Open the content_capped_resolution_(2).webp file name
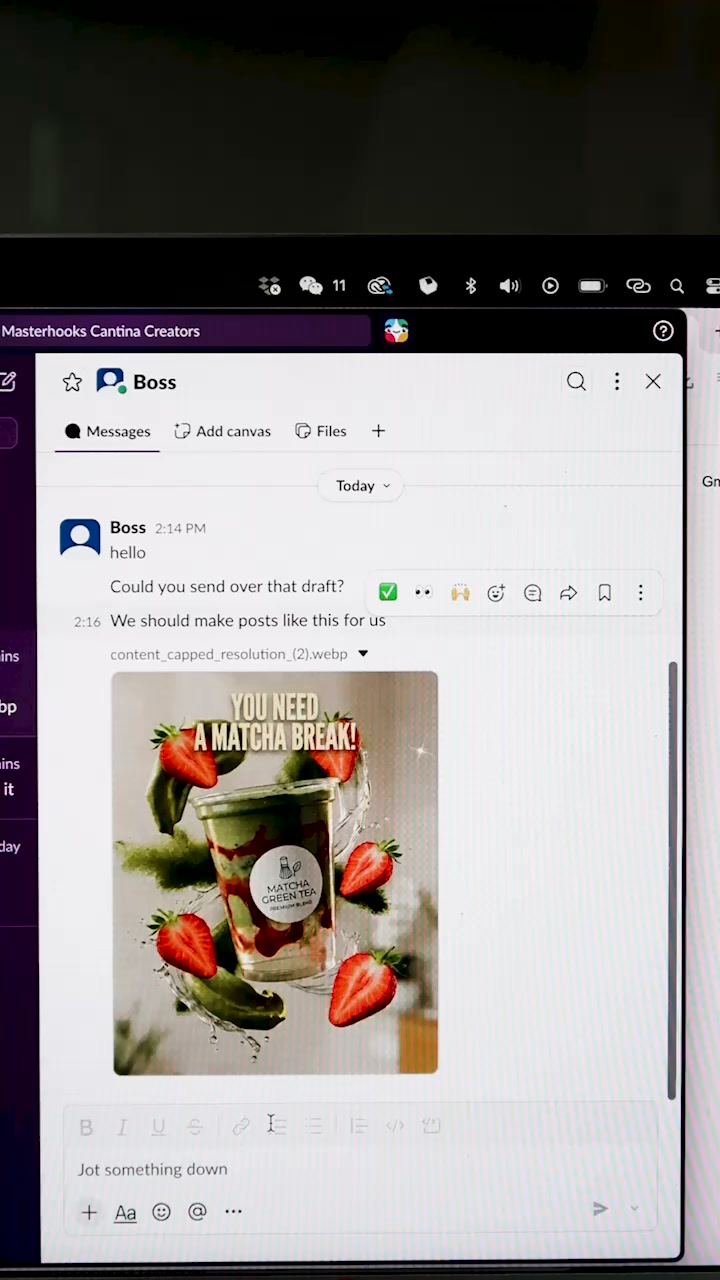 229,654
